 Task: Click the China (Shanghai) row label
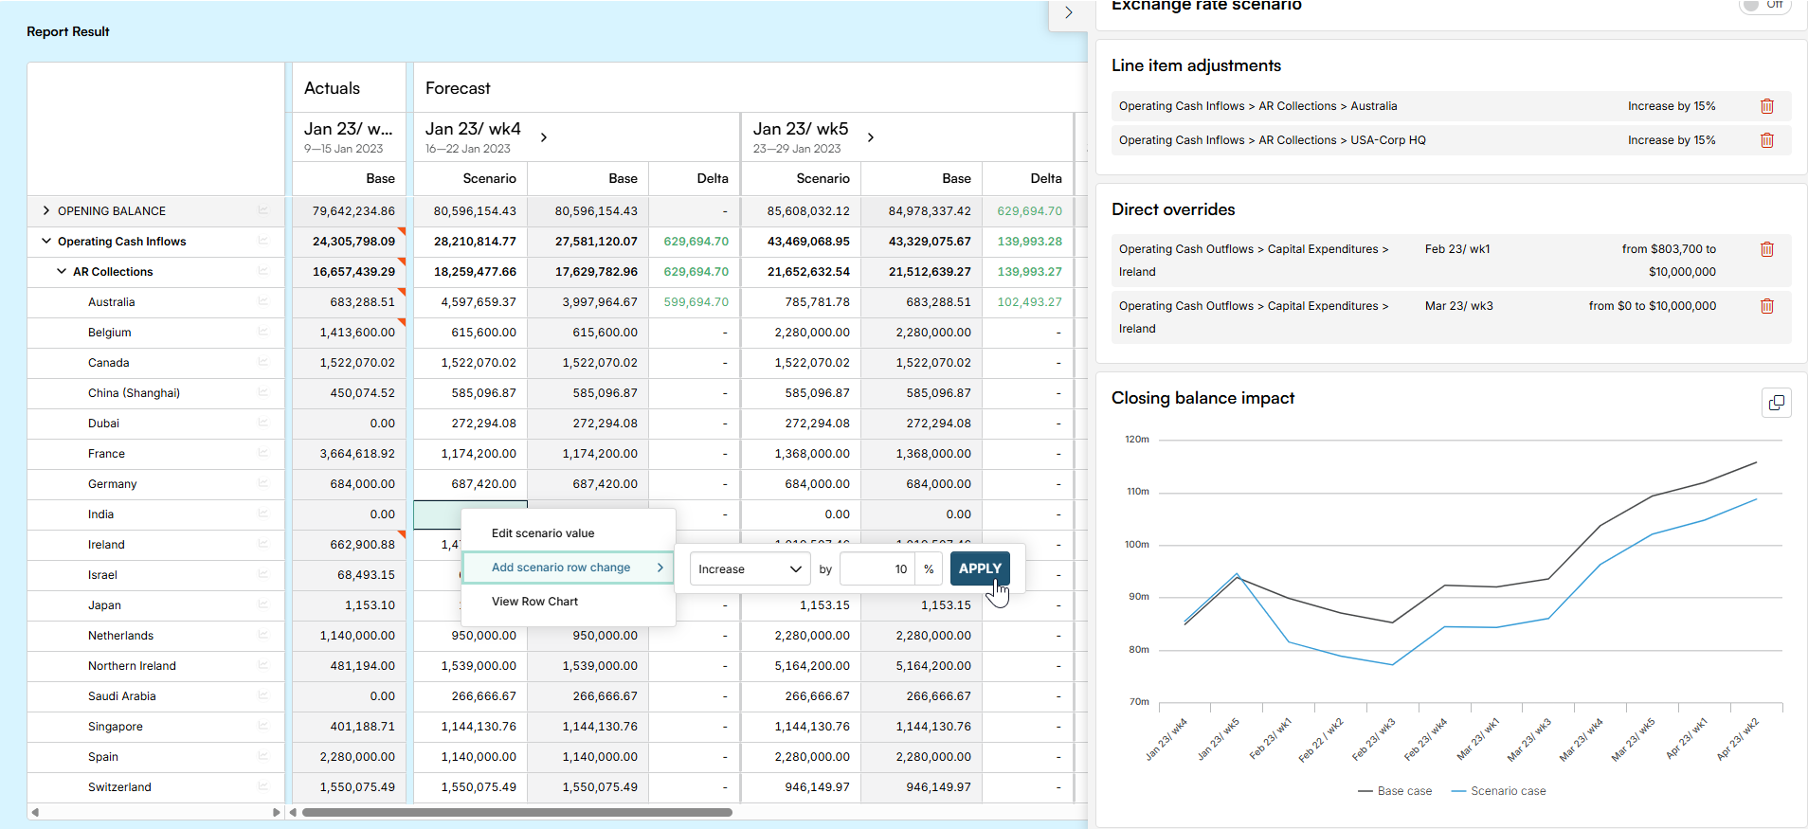[x=134, y=393]
